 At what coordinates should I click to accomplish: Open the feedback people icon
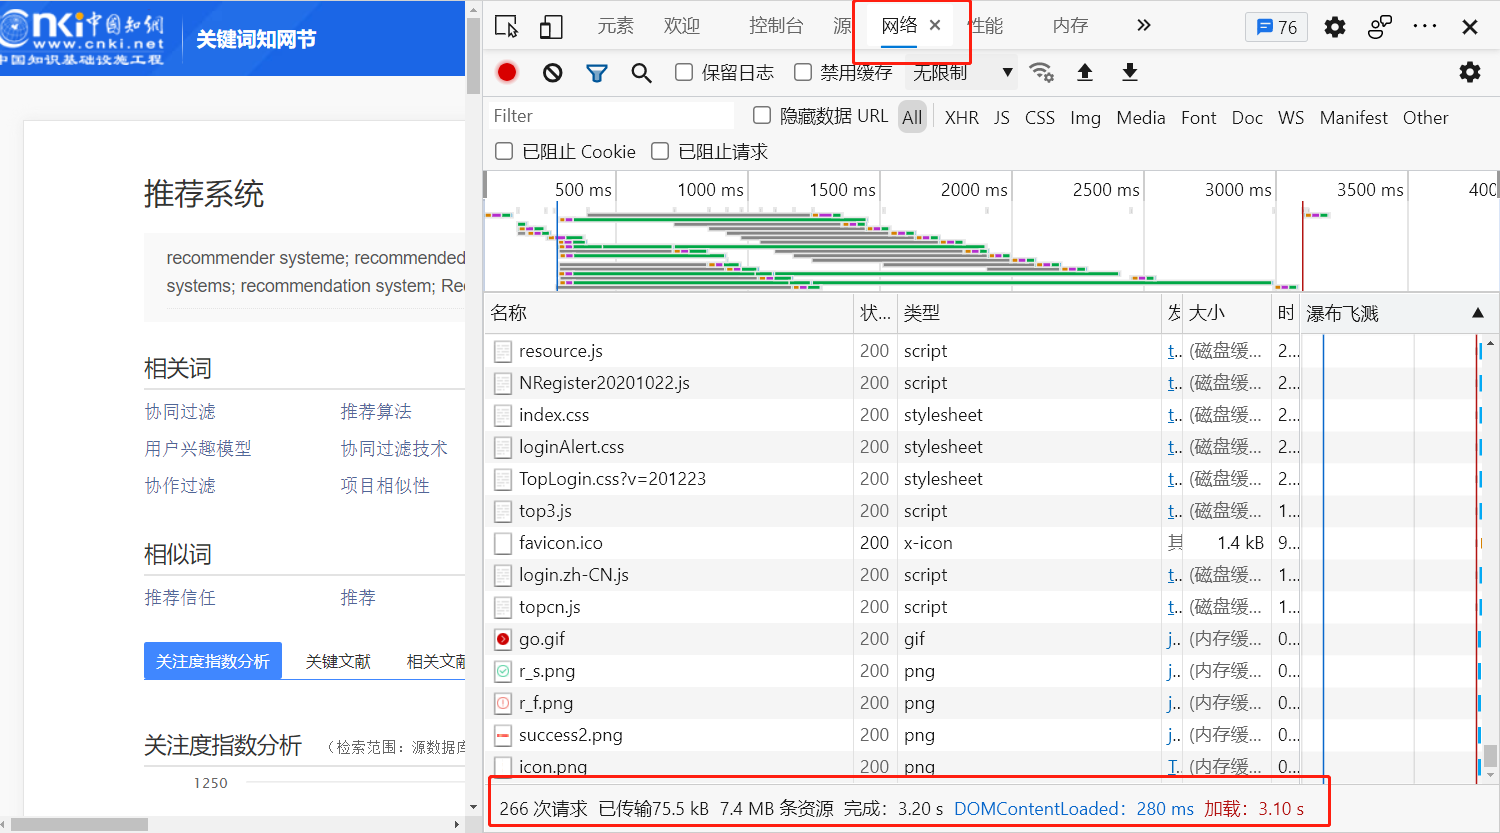pyautogui.click(x=1379, y=27)
